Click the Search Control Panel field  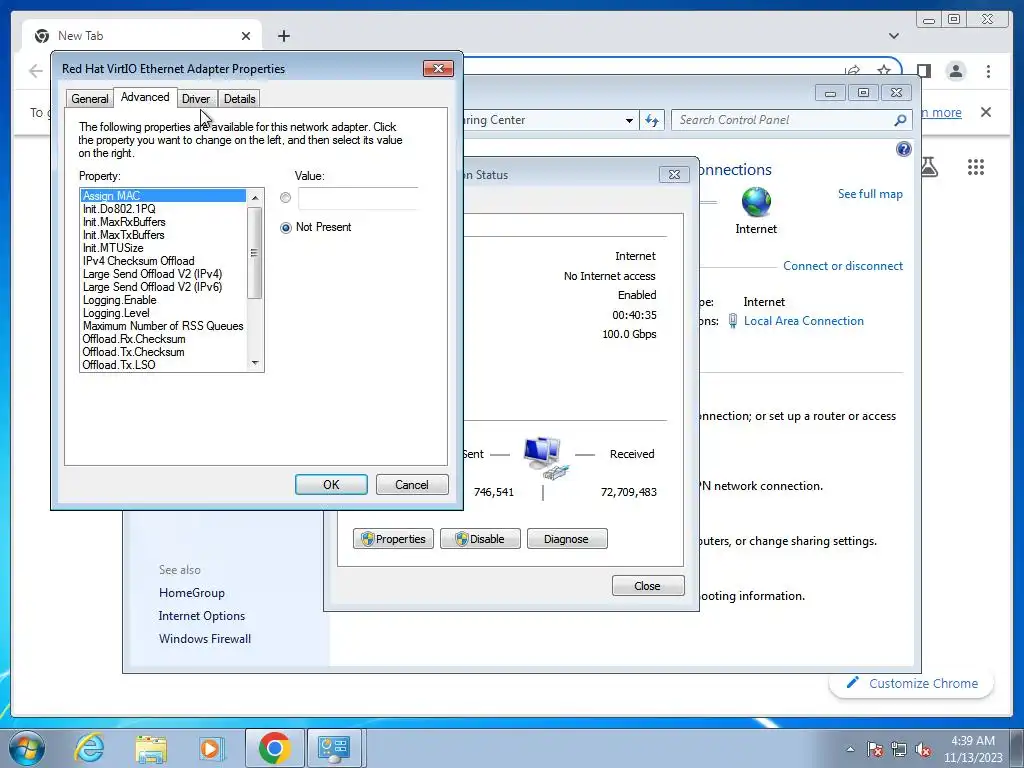pos(784,120)
